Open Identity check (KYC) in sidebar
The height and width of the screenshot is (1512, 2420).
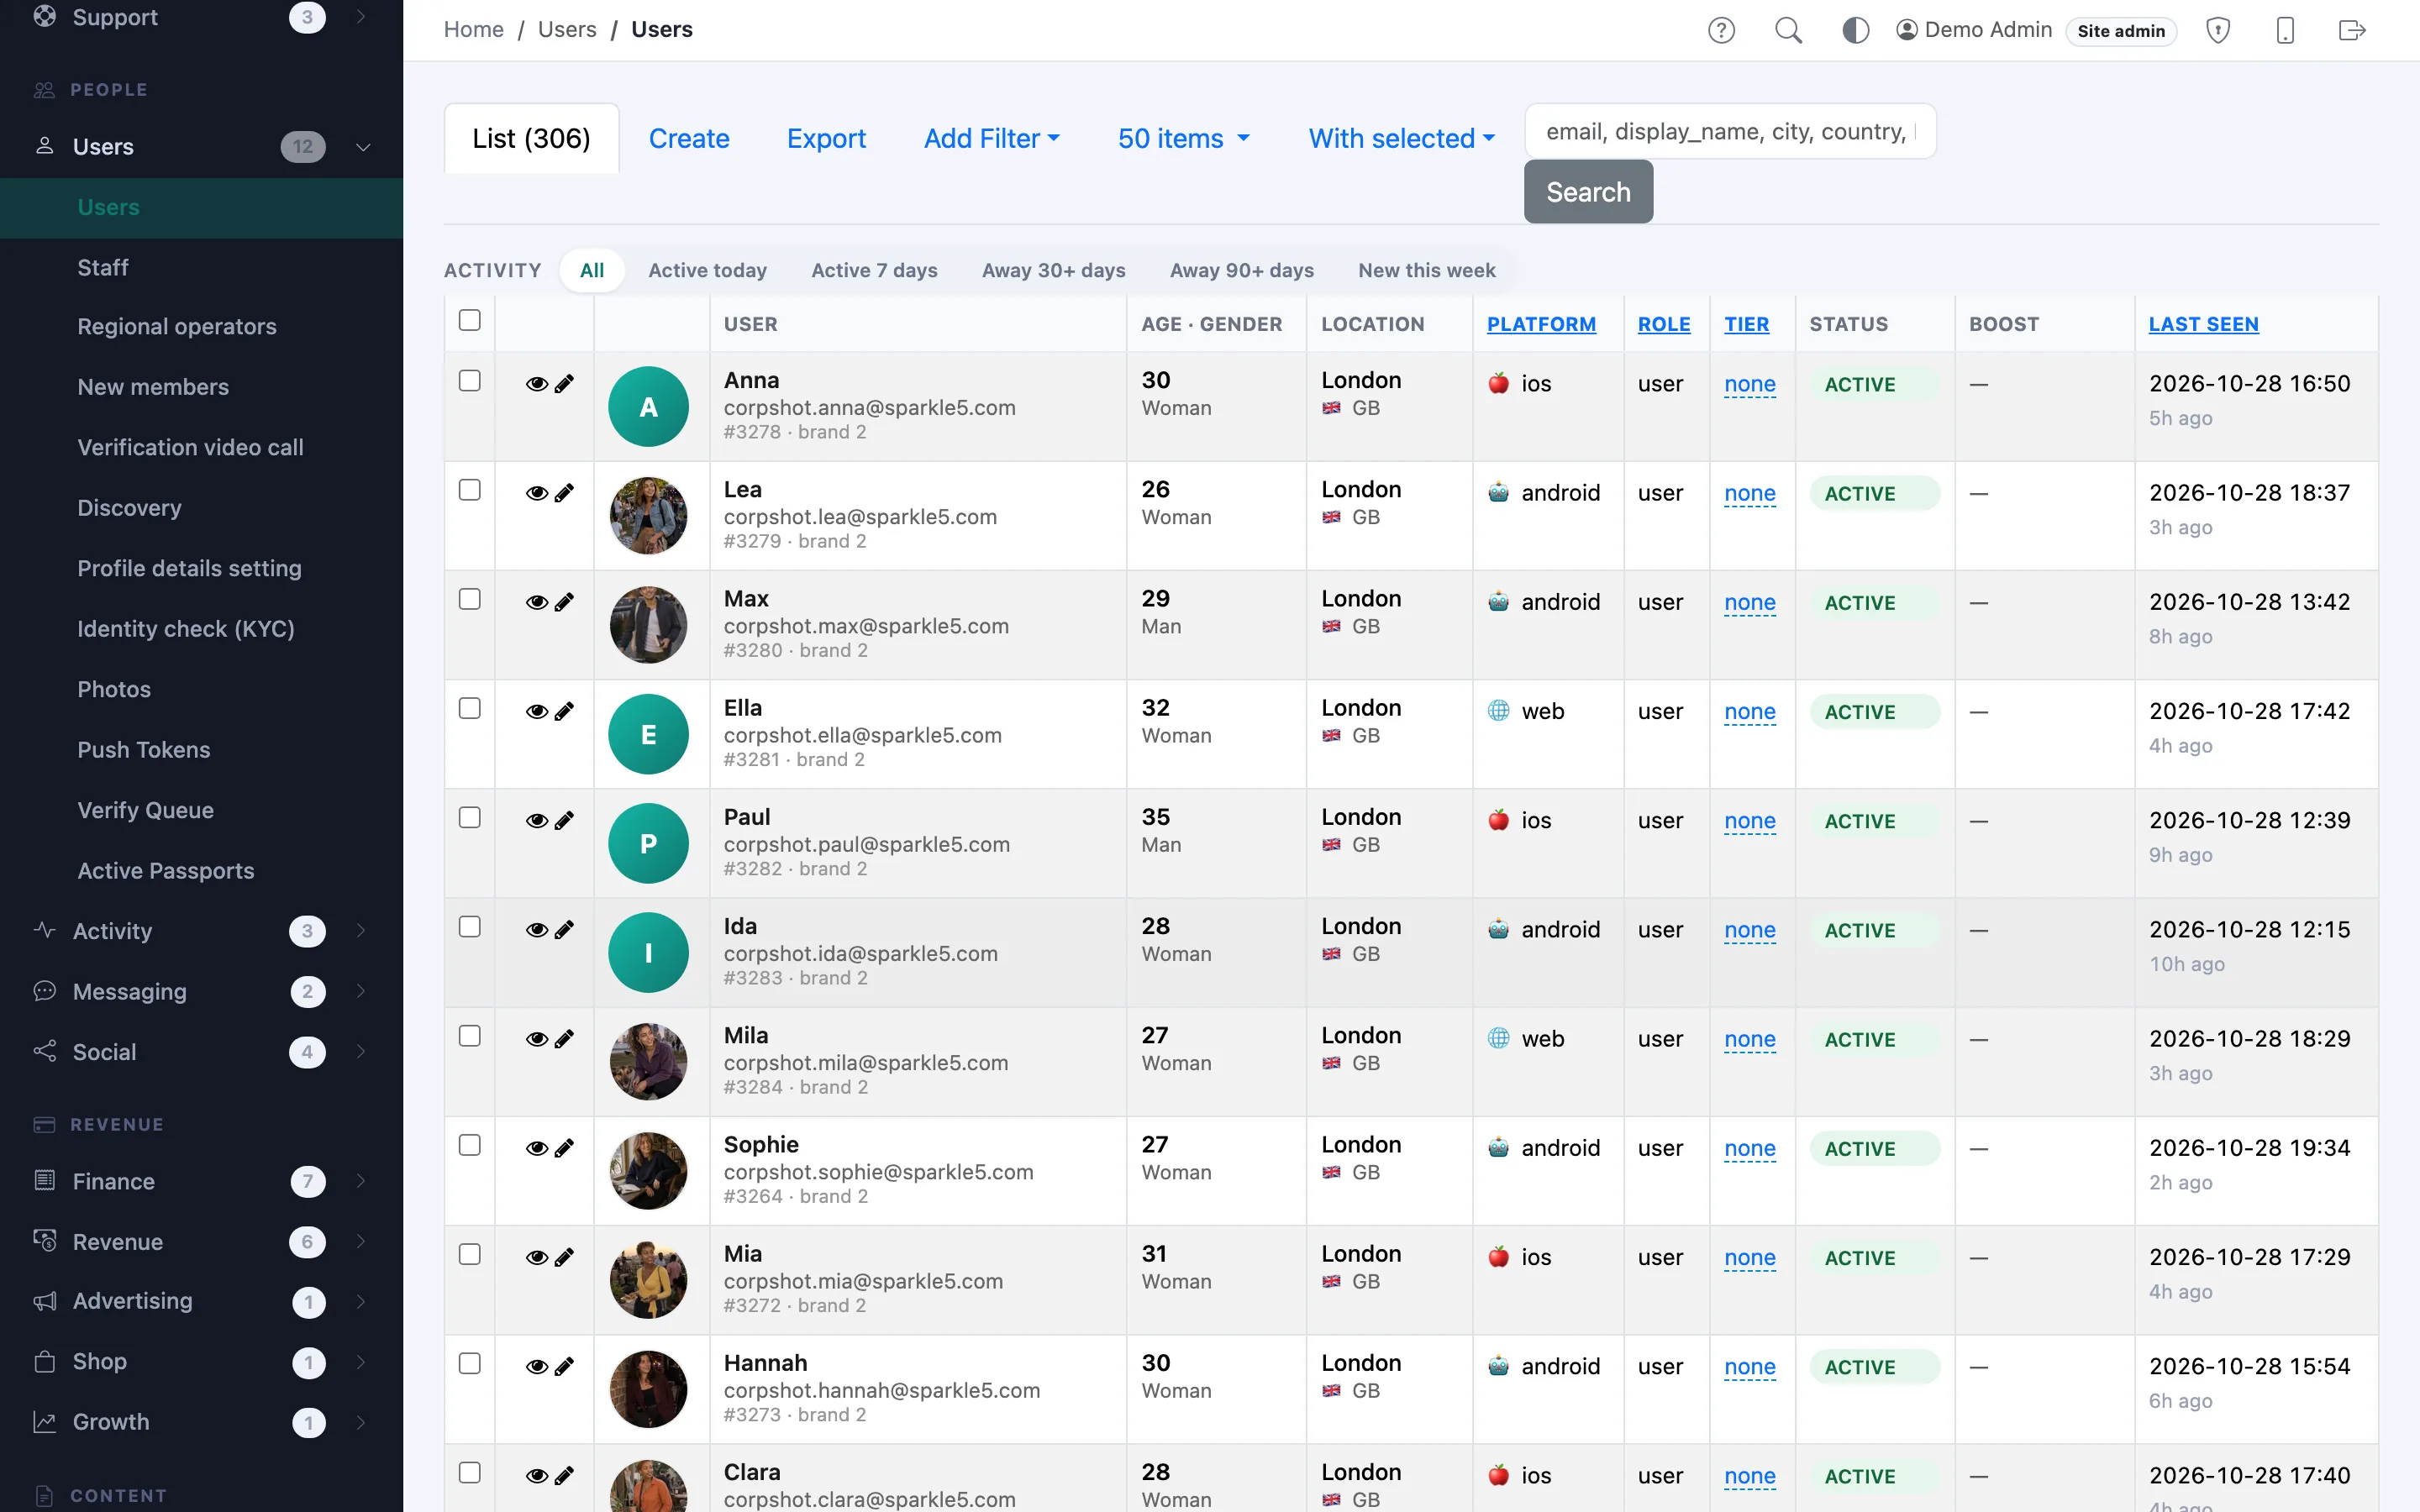click(x=186, y=629)
